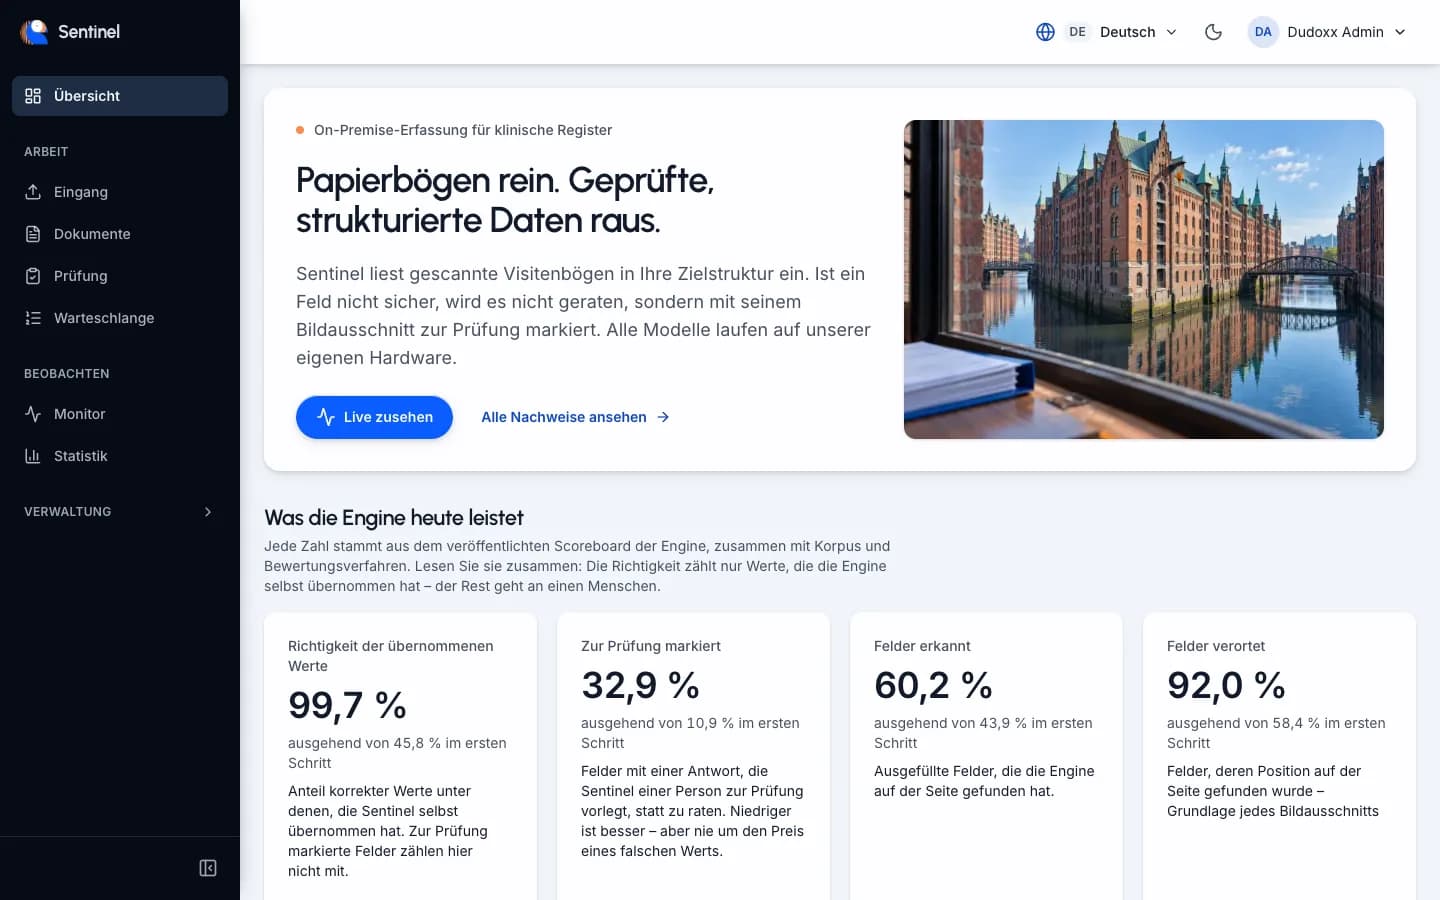
Task: Select the Dokumente file icon
Action: click(33, 234)
